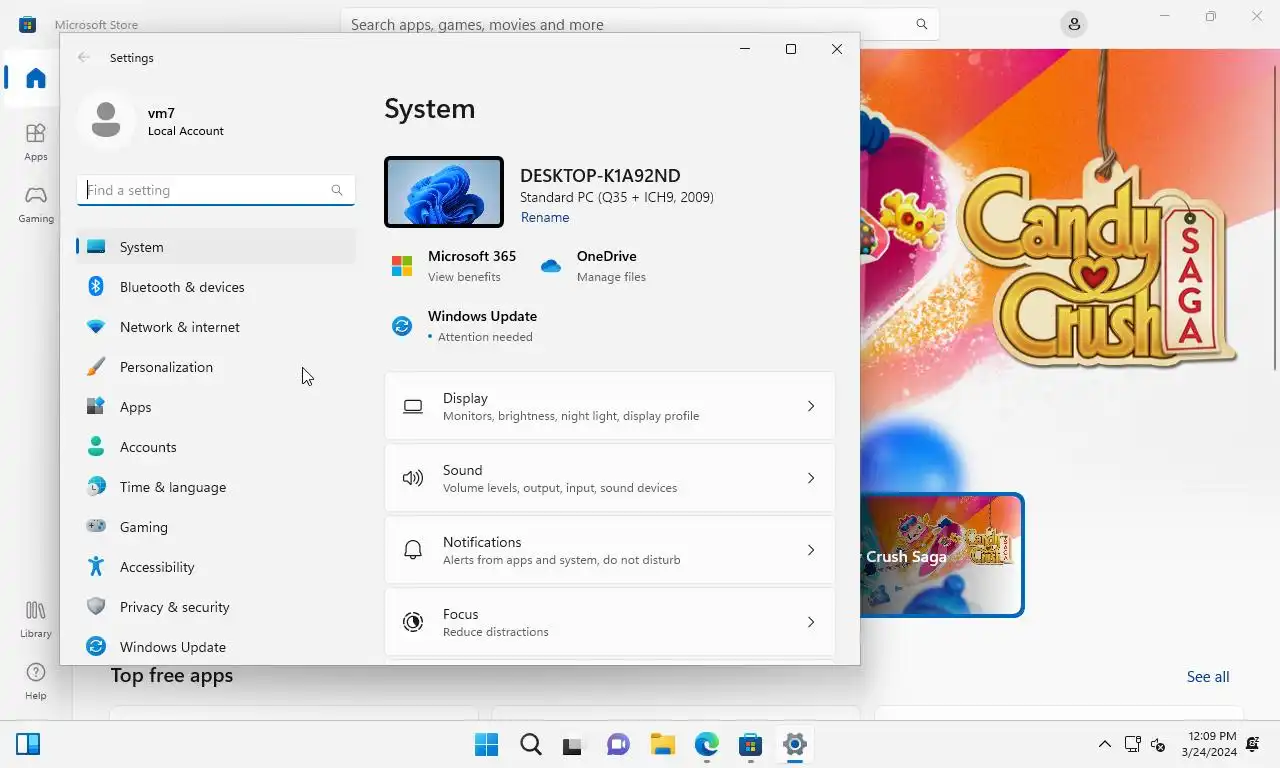Viewport: 1280px width, 768px height.
Task: Click the Candy Crush Saga hero banner
Action: (1070, 270)
